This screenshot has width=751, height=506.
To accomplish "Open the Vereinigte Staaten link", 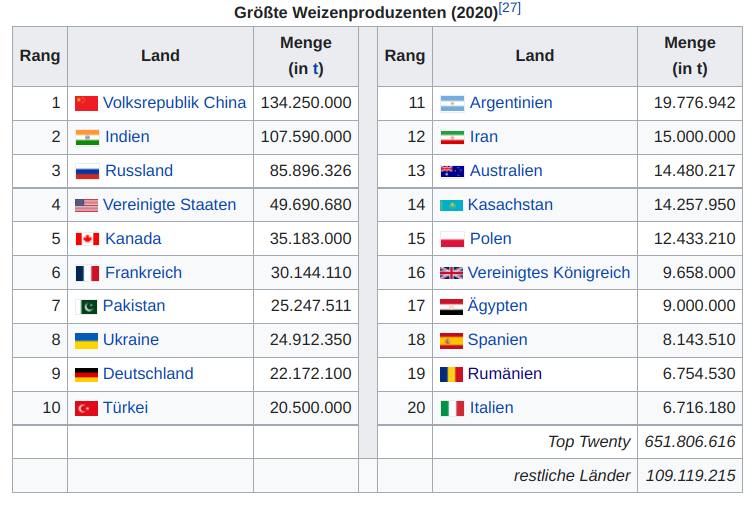I will pyautogui.click(x=170, y=205).
